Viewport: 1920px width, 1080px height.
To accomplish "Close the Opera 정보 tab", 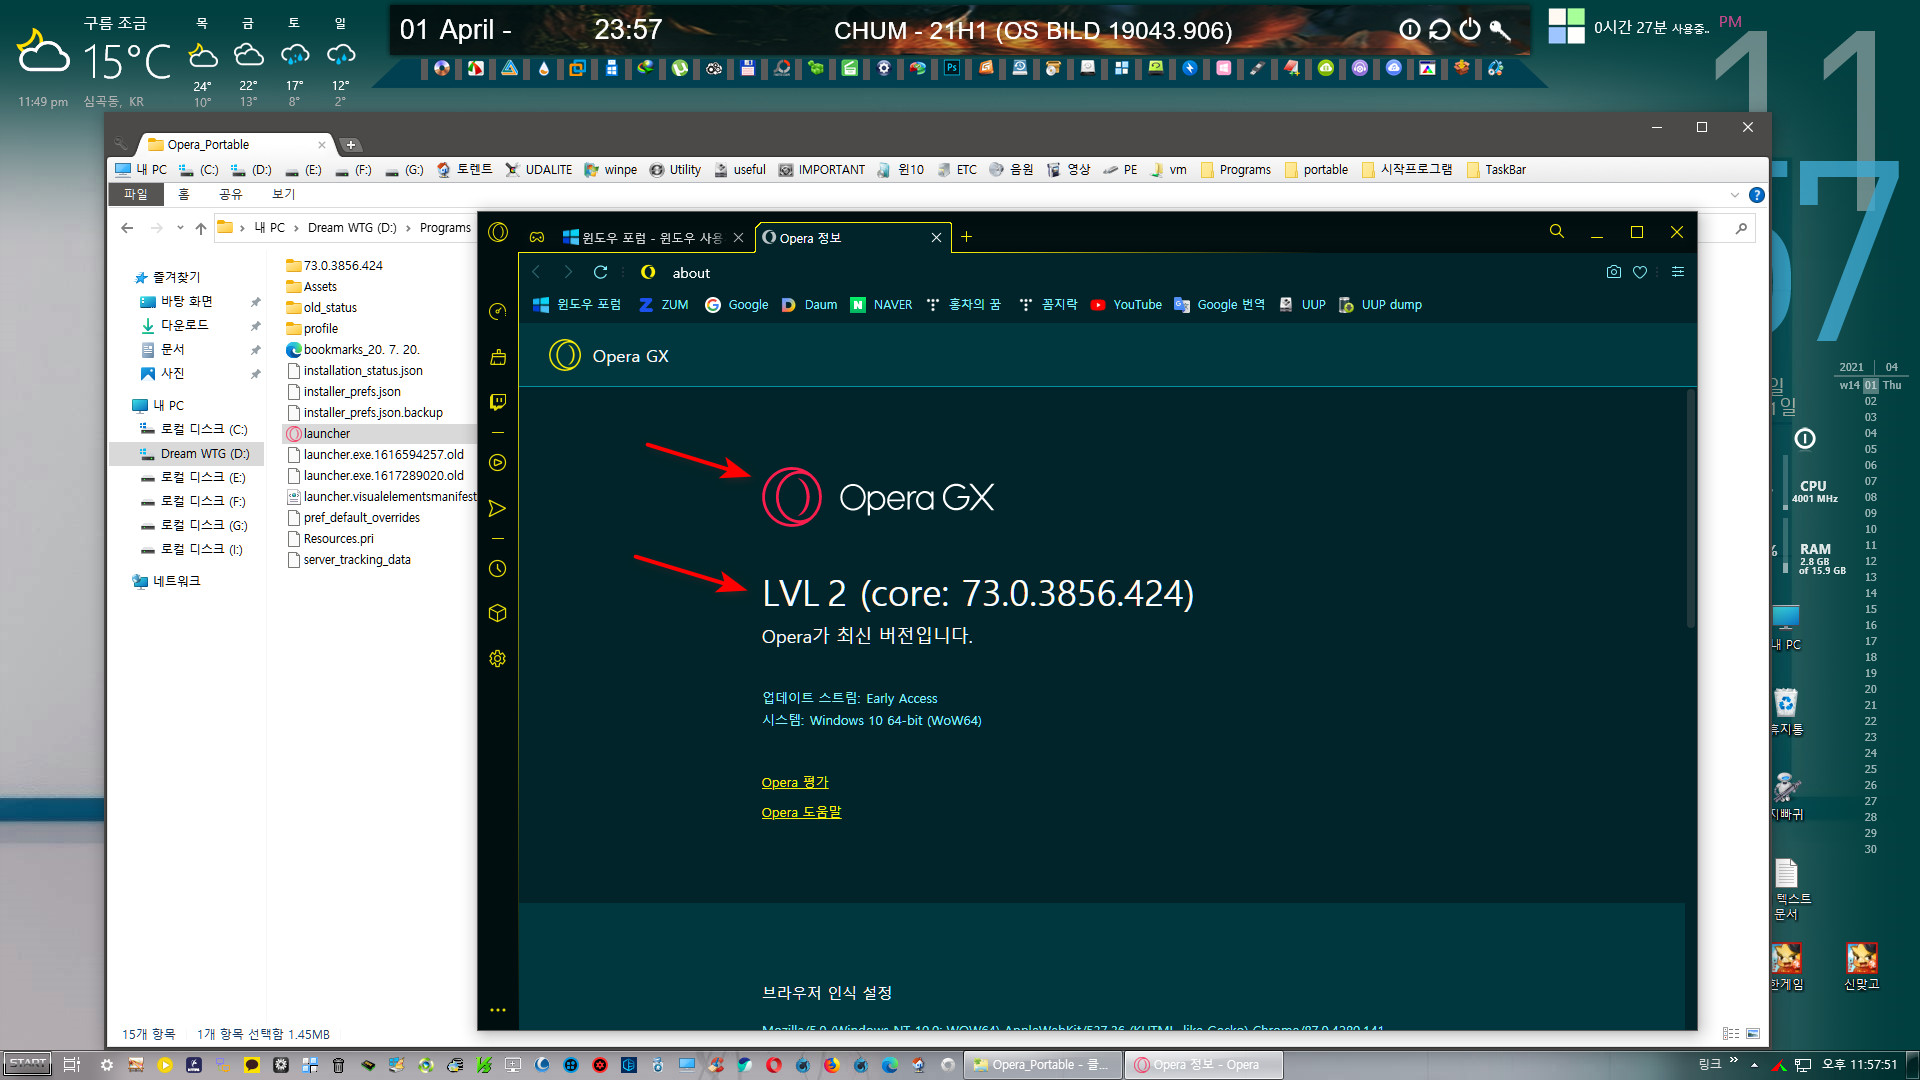I will click(936, 238).
